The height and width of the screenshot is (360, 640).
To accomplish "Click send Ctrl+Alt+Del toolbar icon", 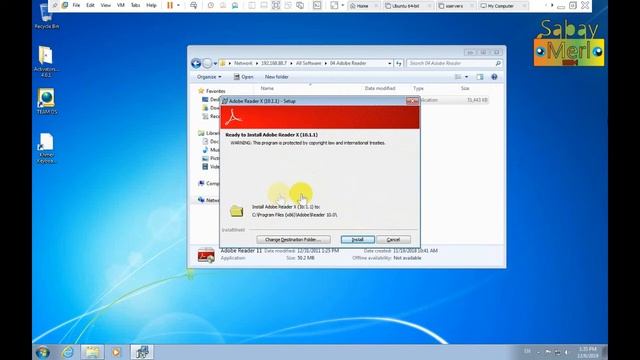I will pyautogui.click(x=193, y=5).
